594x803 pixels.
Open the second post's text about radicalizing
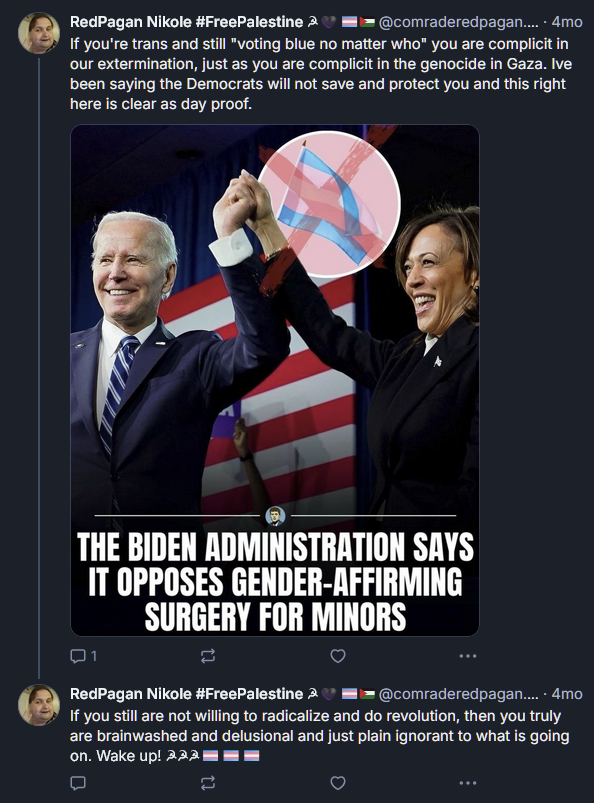click(320, 735)
